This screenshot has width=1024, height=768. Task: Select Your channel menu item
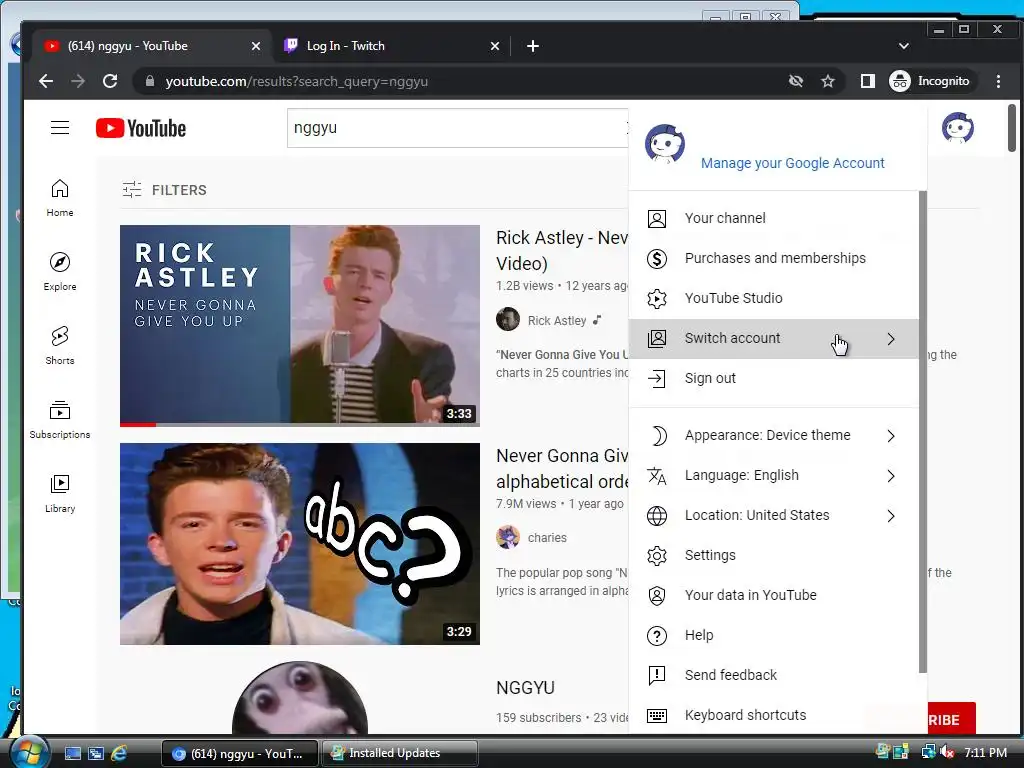click(x=773, y=218)
